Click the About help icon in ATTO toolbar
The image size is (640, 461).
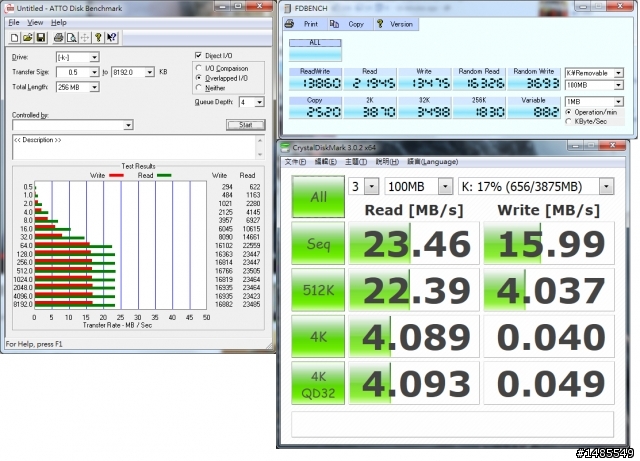click(98, 38)
